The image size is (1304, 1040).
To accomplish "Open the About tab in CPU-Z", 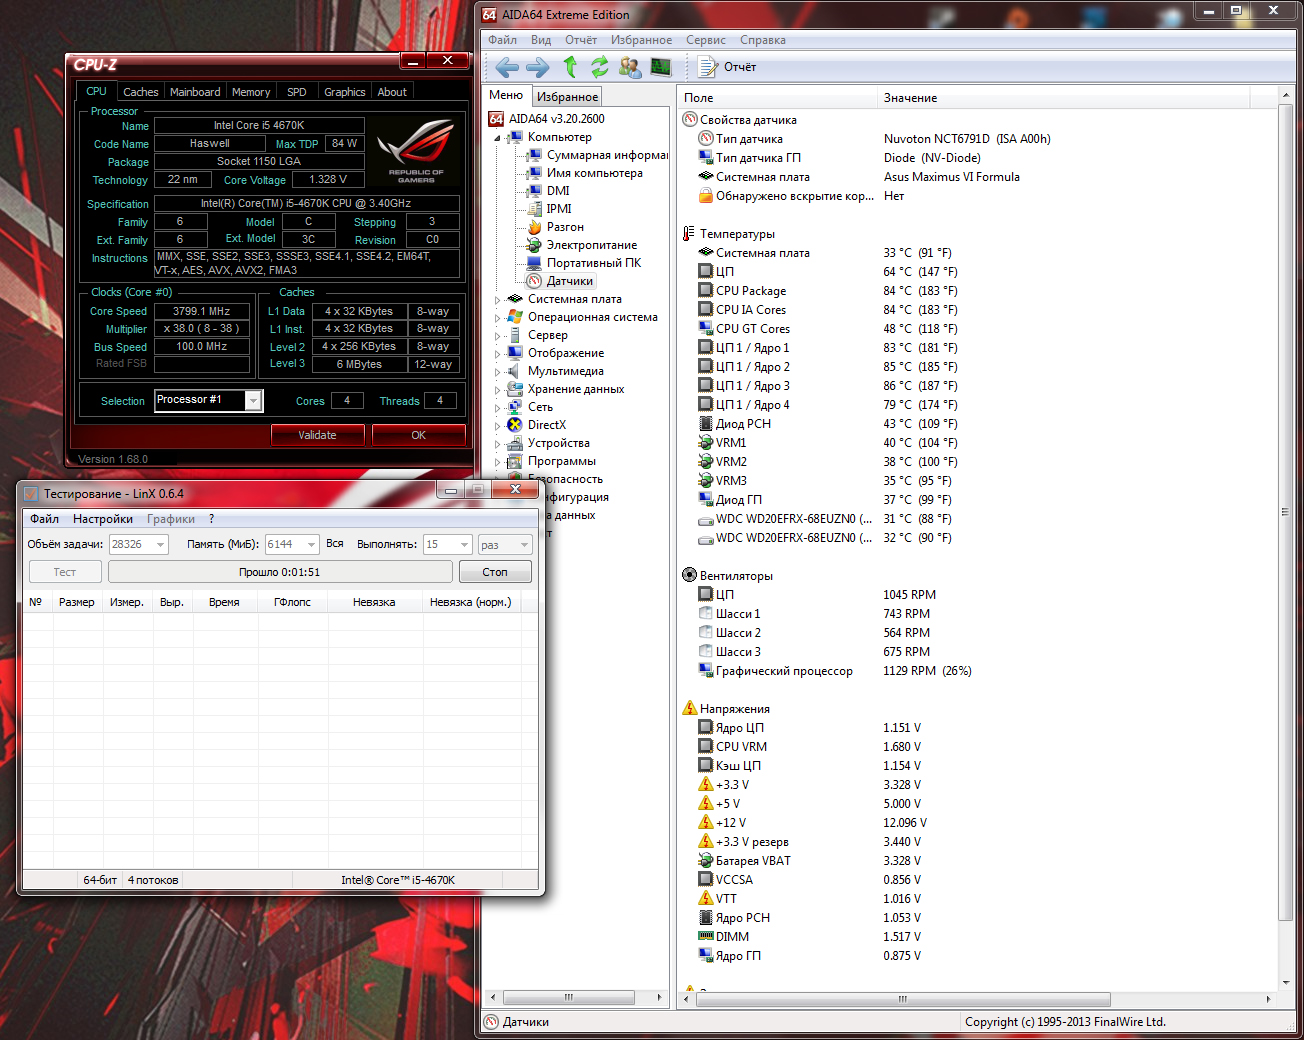I will coord(392,92).
